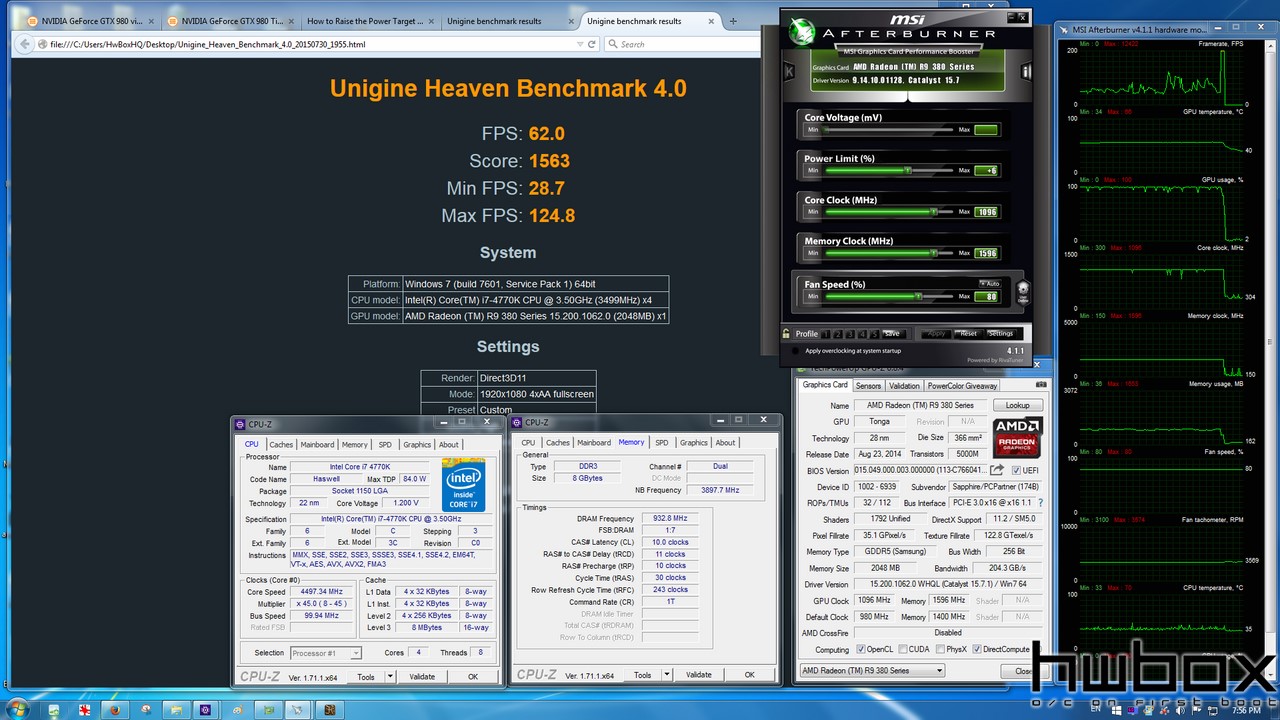The width and height of the screenshot is (1280, 720).
Task: Click the Intel Core i7 logo in CPU-Z
Action: click(x=463, y=485)
